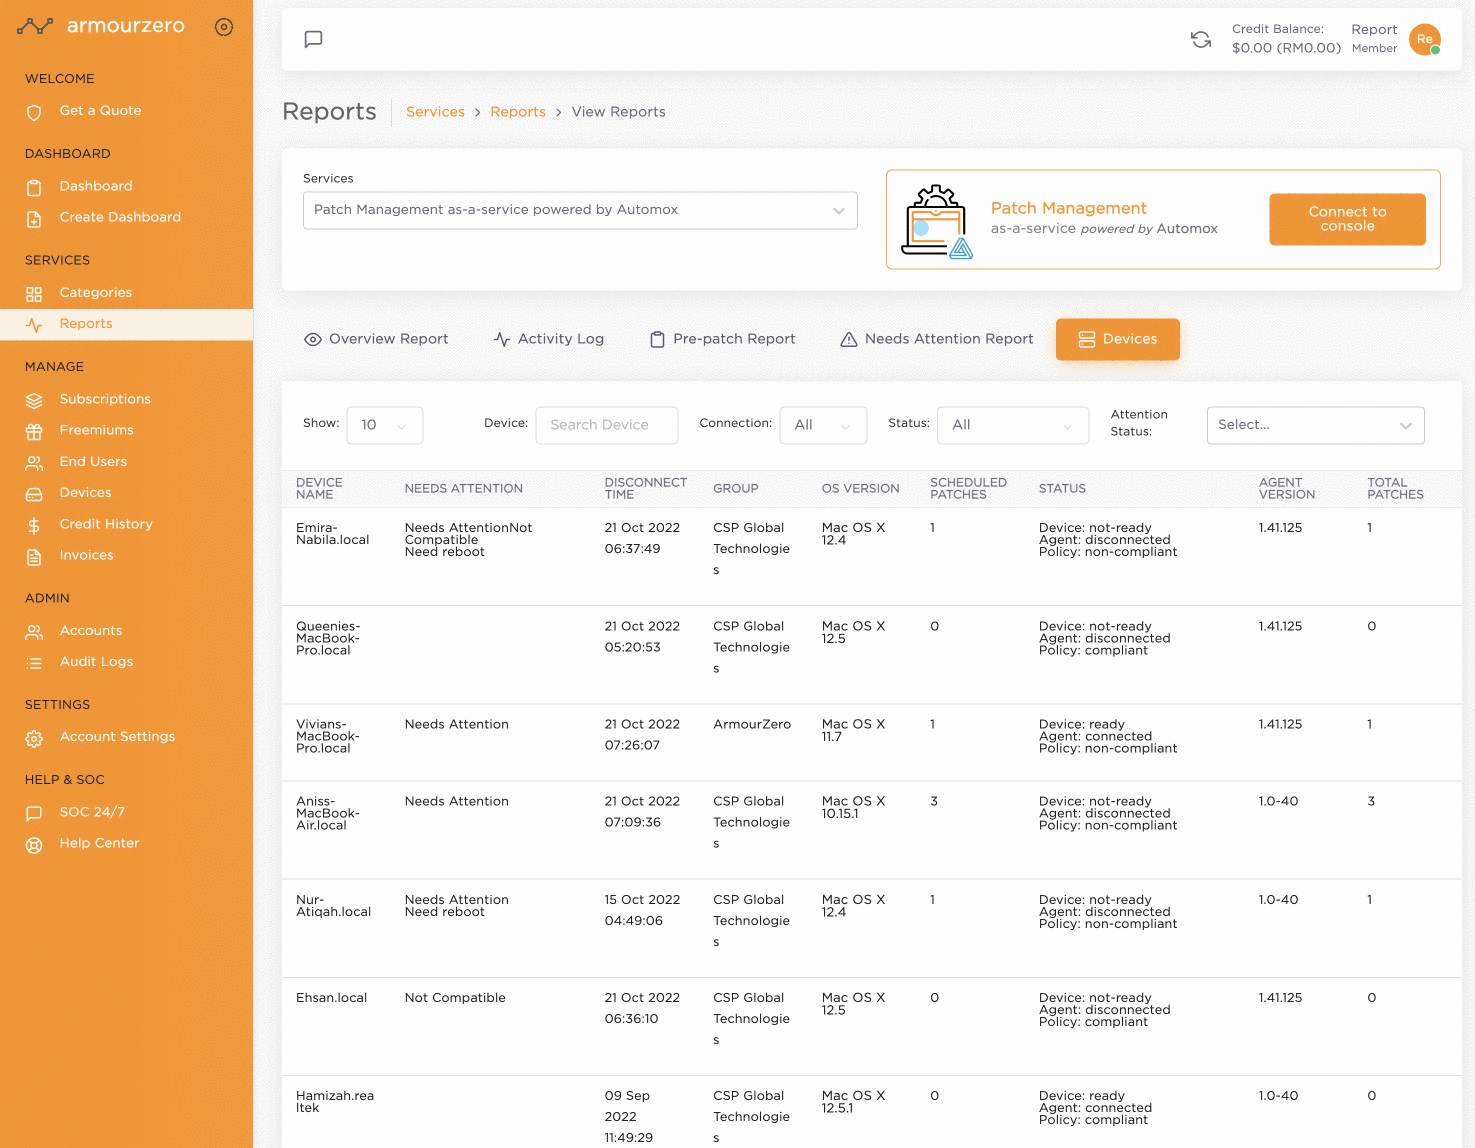Focus the Search Device input field
Image resolution: width=1475 pixels, height=1148 pixels.
pyautogui.click(x=607, y=425)
